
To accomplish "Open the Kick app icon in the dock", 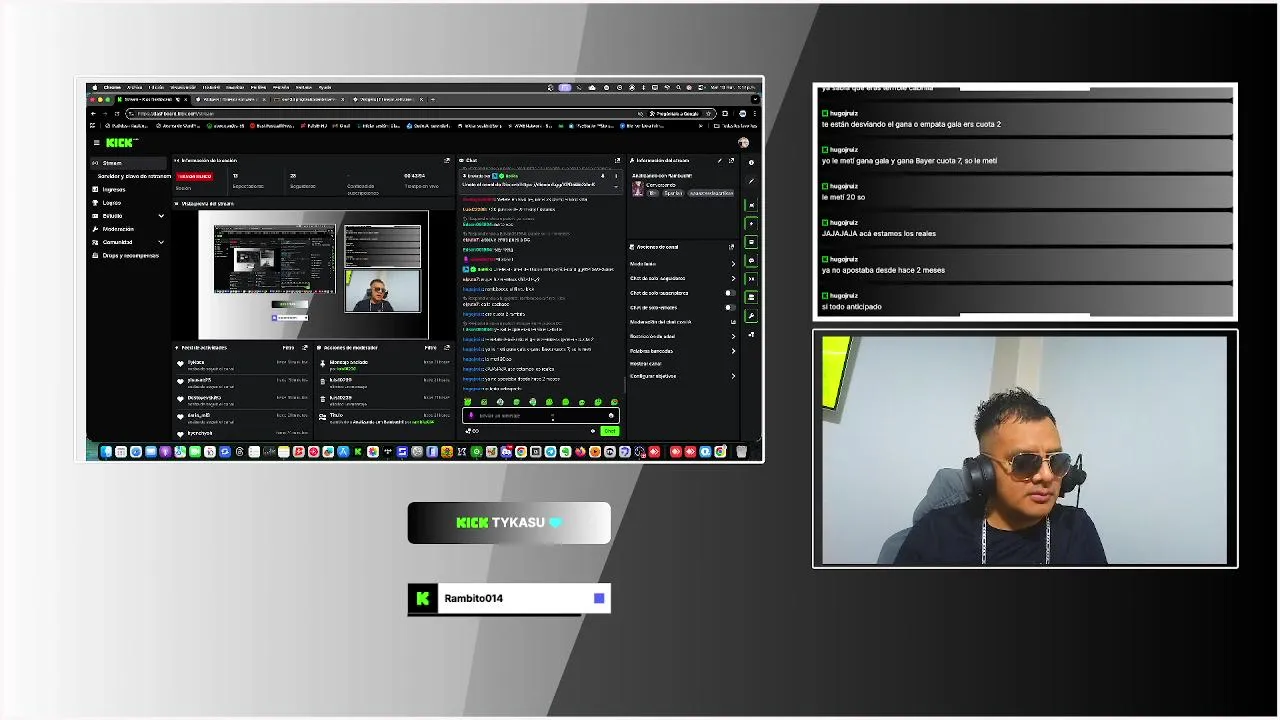I will tap(358, 452).
